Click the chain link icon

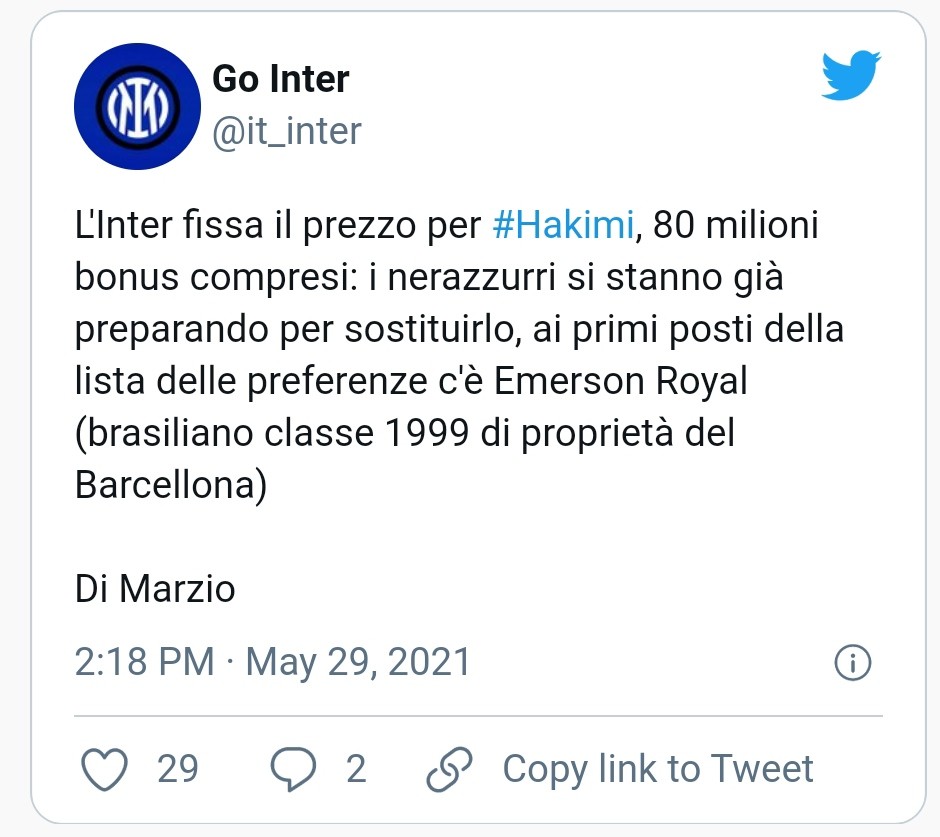[x=449, y=769]
